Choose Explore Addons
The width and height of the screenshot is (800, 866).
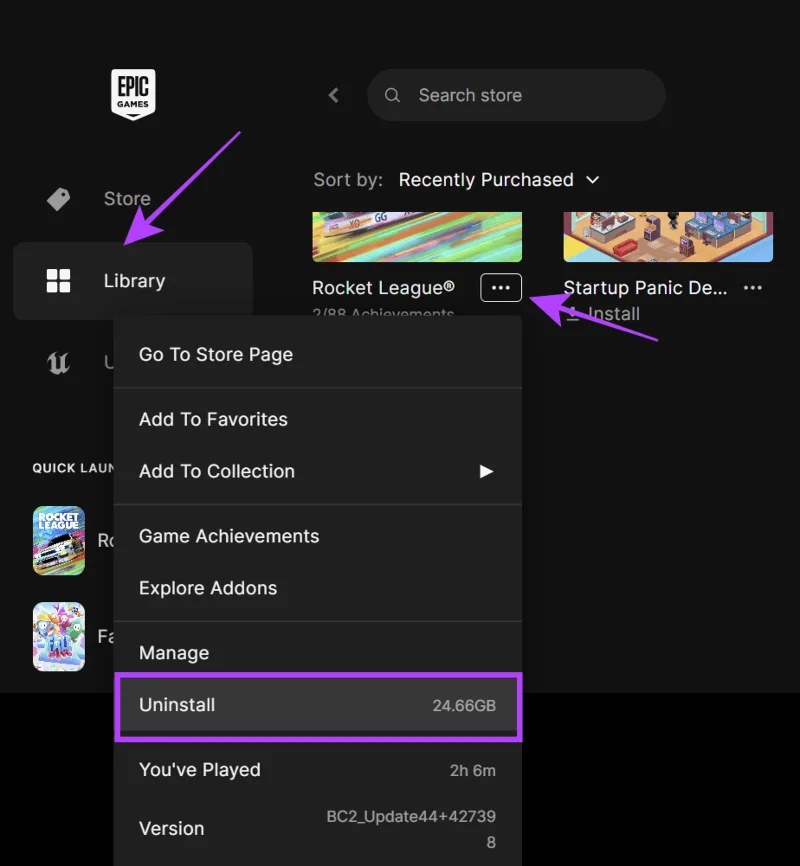click(318, 588)
